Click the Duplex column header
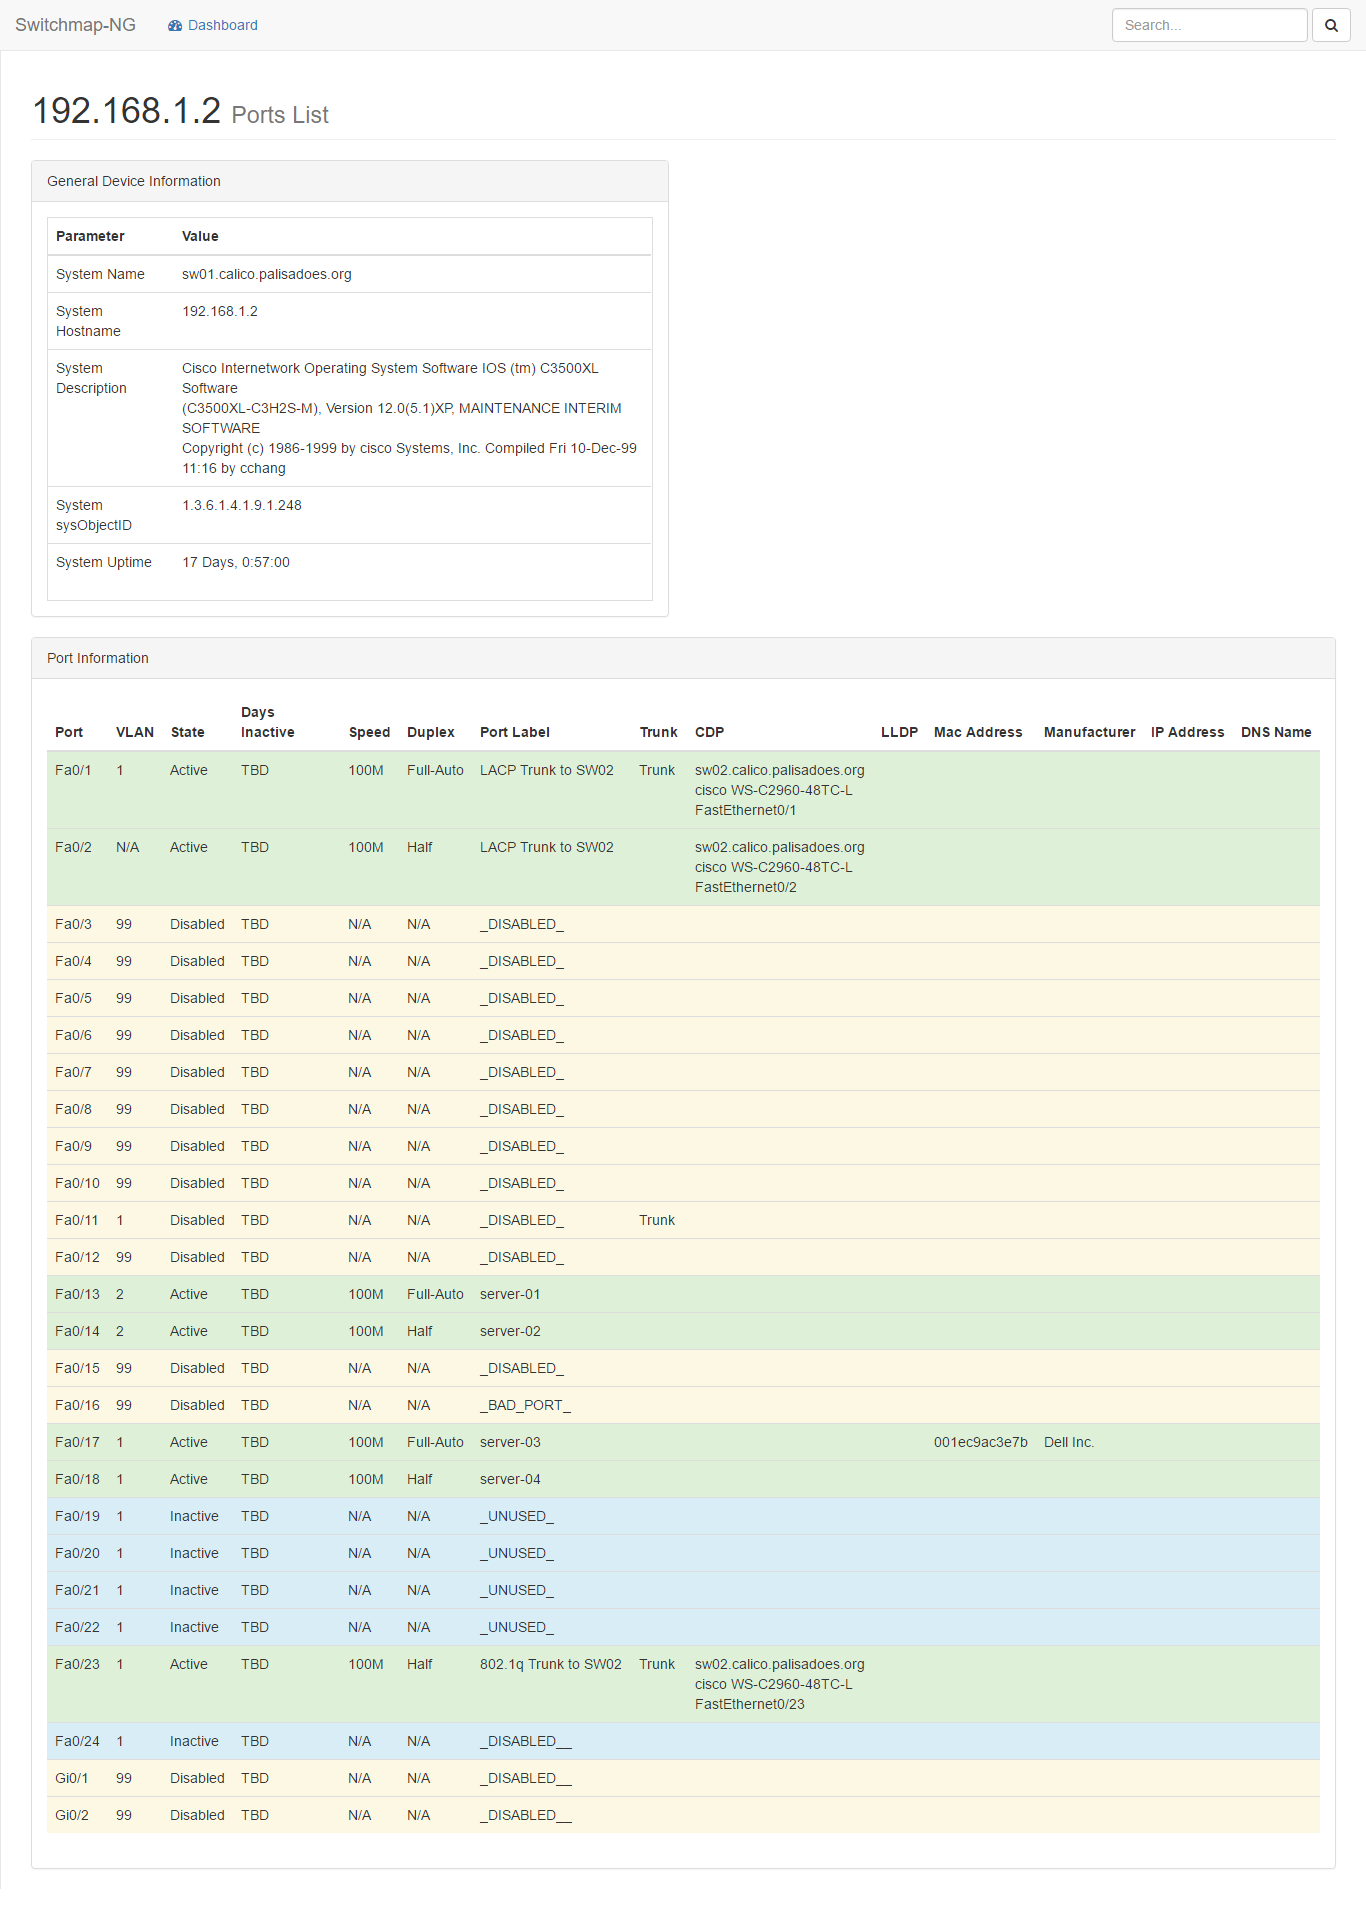1366x1929 pixels. pyautogui.click(x=431, y=732)
